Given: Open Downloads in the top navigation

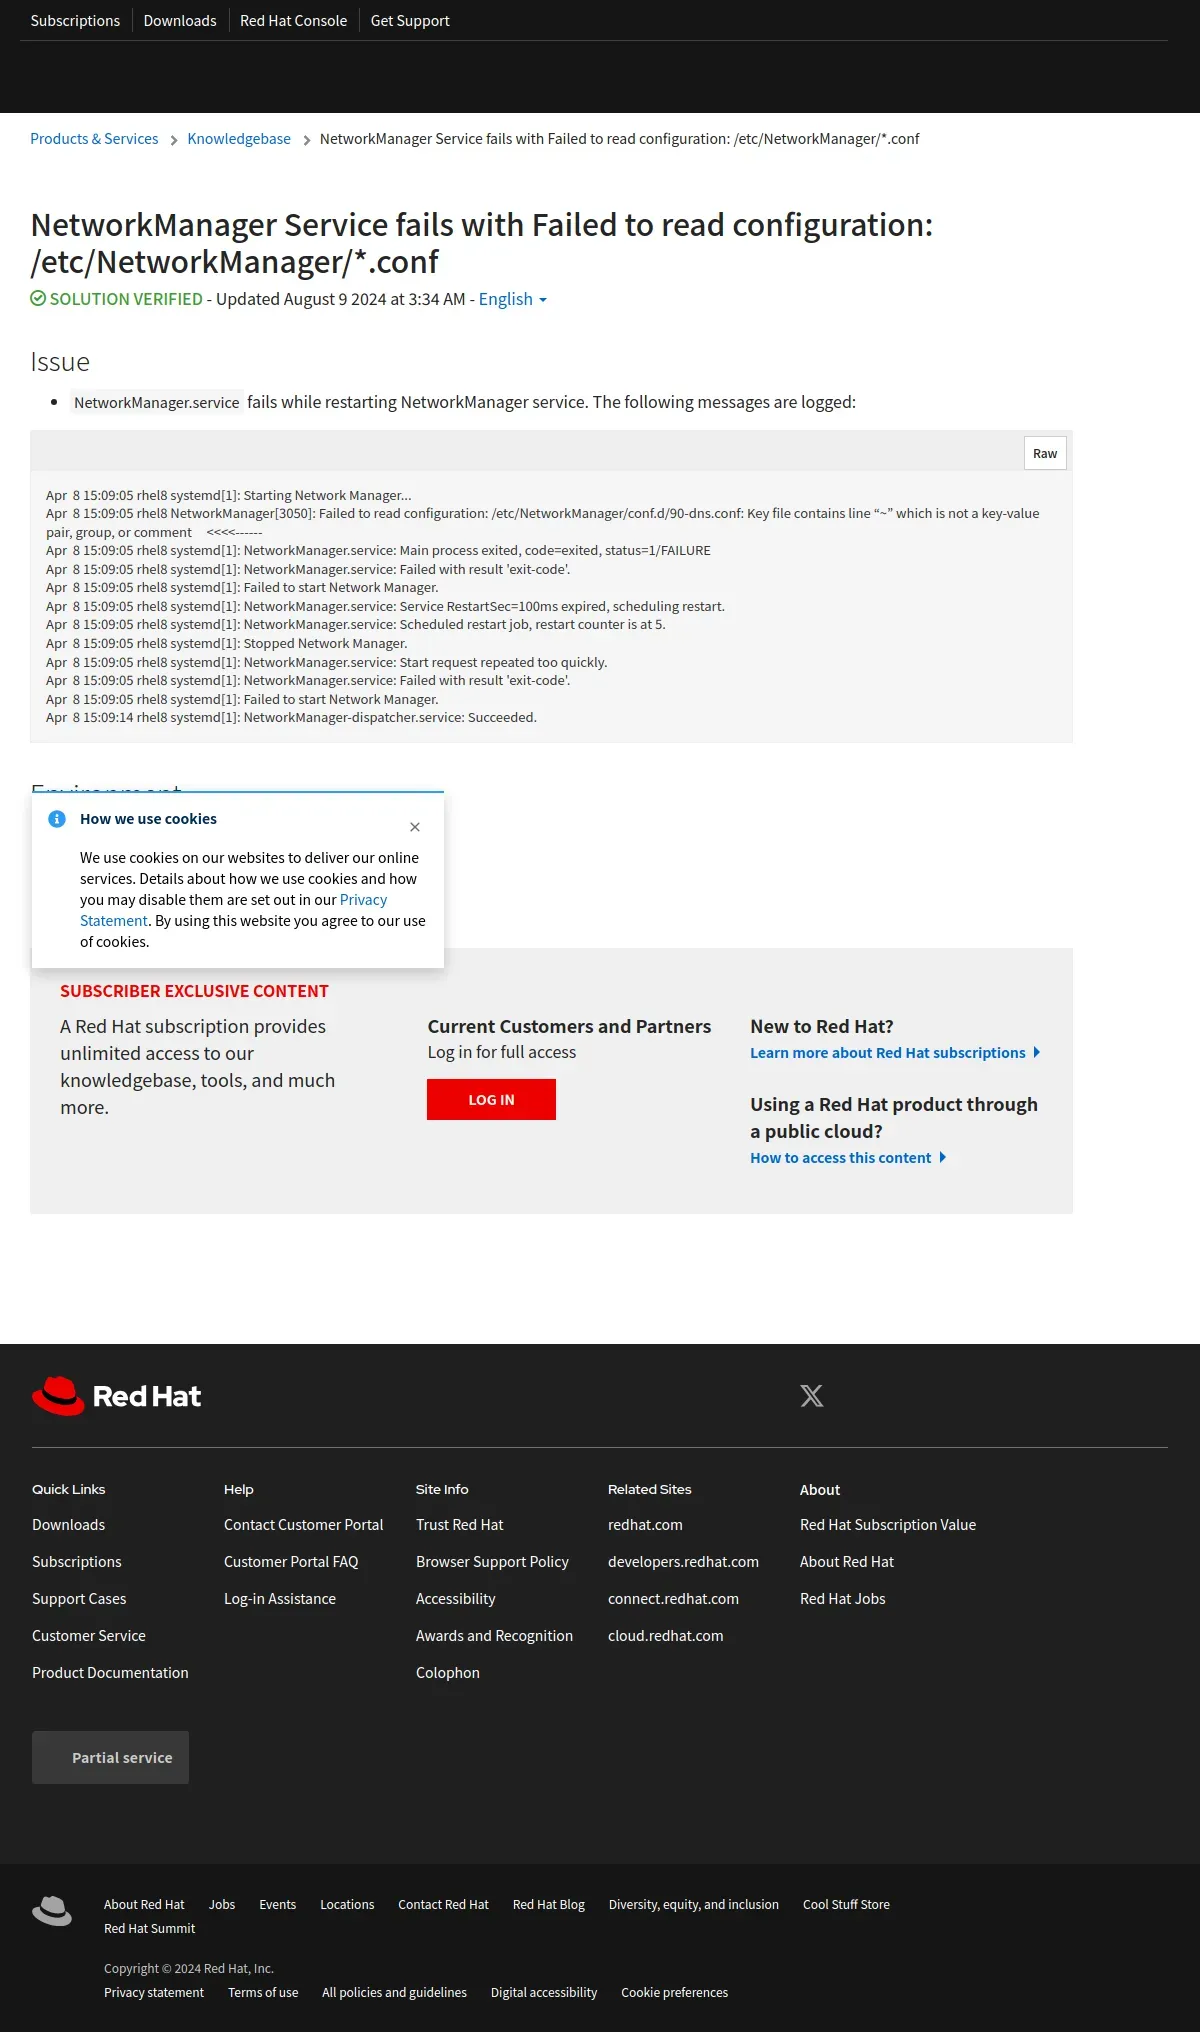Looking at the screenshot, I should [180, 20].
